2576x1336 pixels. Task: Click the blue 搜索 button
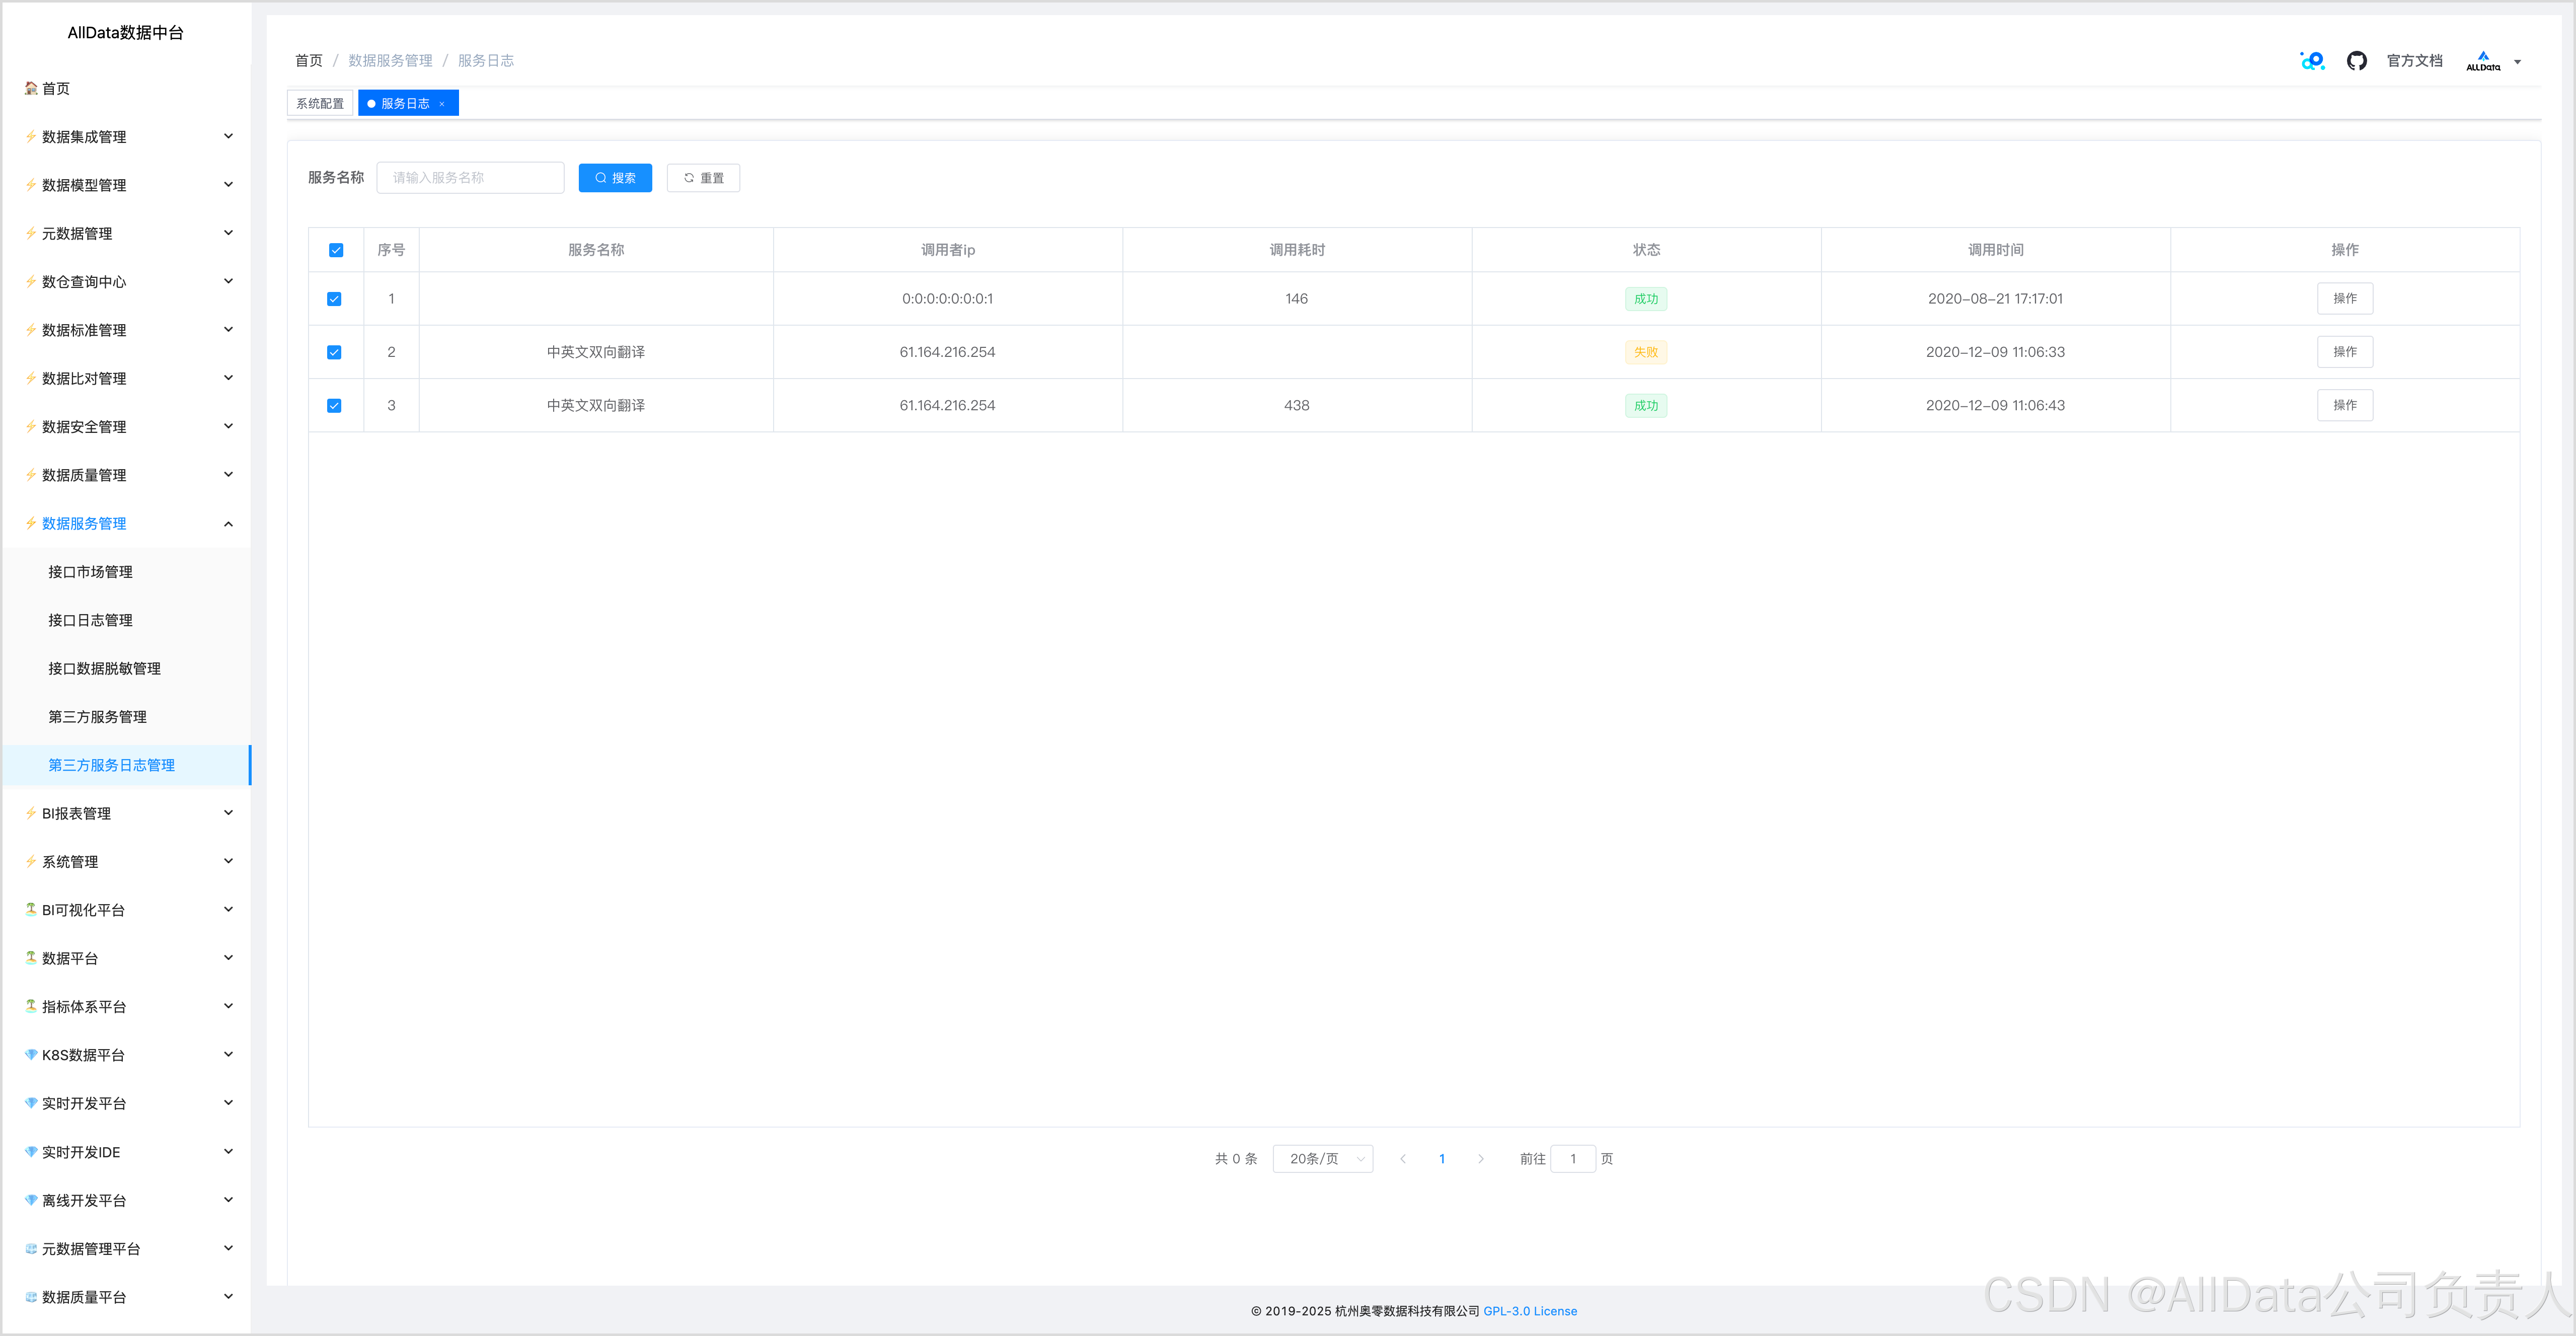[x=615, y=178]
